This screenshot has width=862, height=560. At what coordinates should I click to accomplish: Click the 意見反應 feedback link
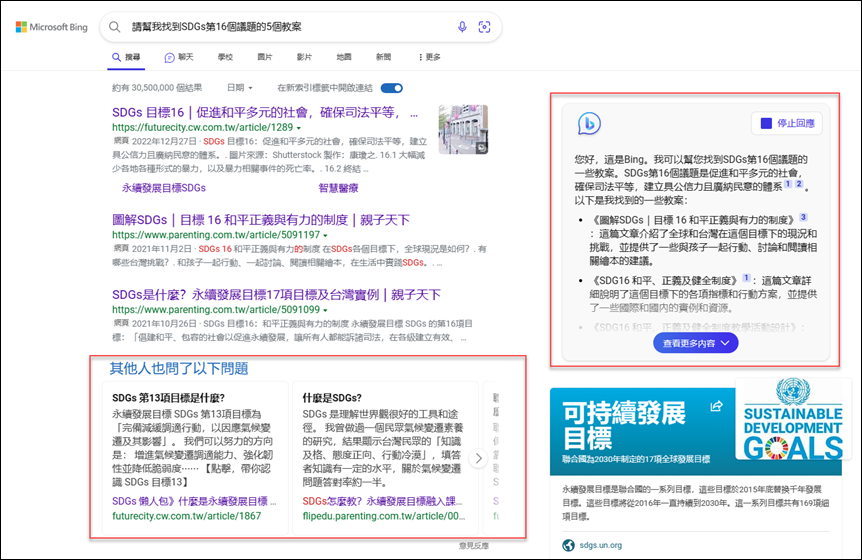click(473, 546)
